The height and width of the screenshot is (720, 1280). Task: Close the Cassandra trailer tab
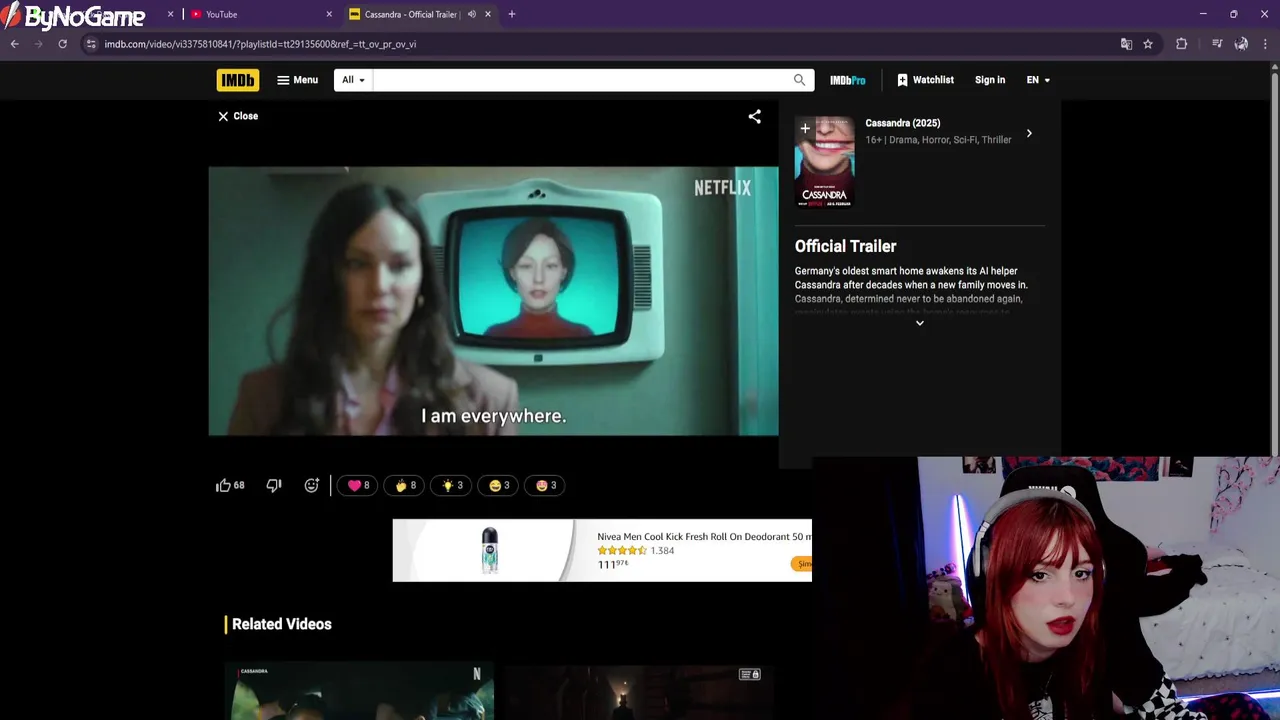(488, 14)
